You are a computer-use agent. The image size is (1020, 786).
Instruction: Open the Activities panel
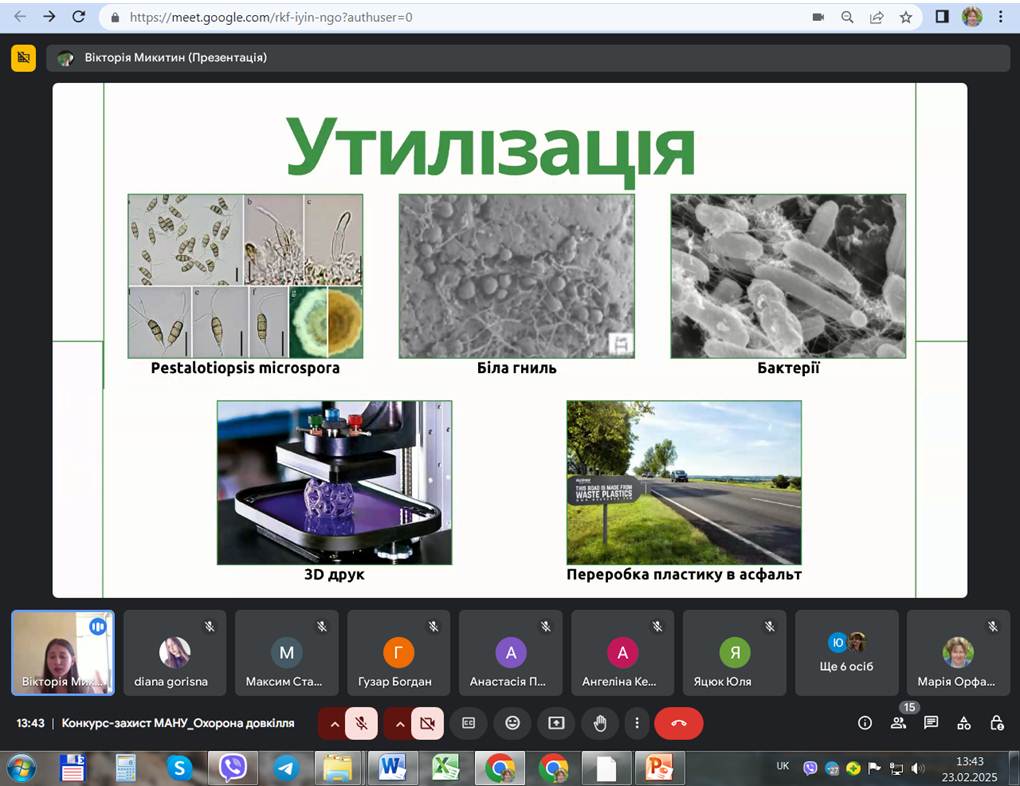coord(963,723)
